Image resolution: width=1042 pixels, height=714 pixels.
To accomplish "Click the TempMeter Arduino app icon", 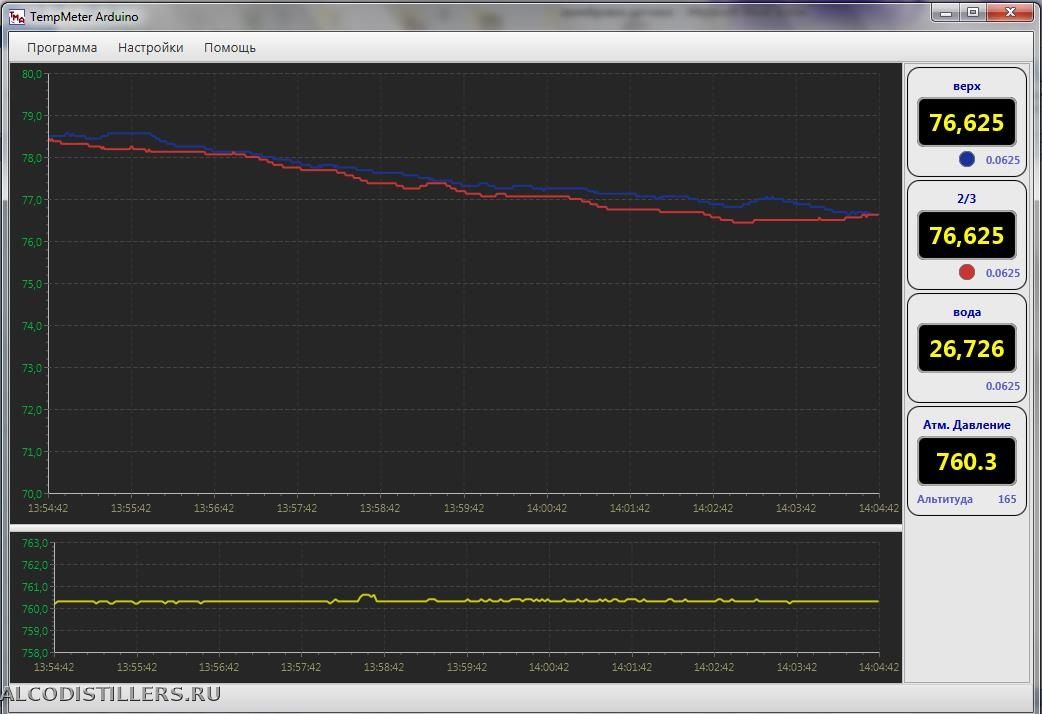I will click(x=17, y=17).
